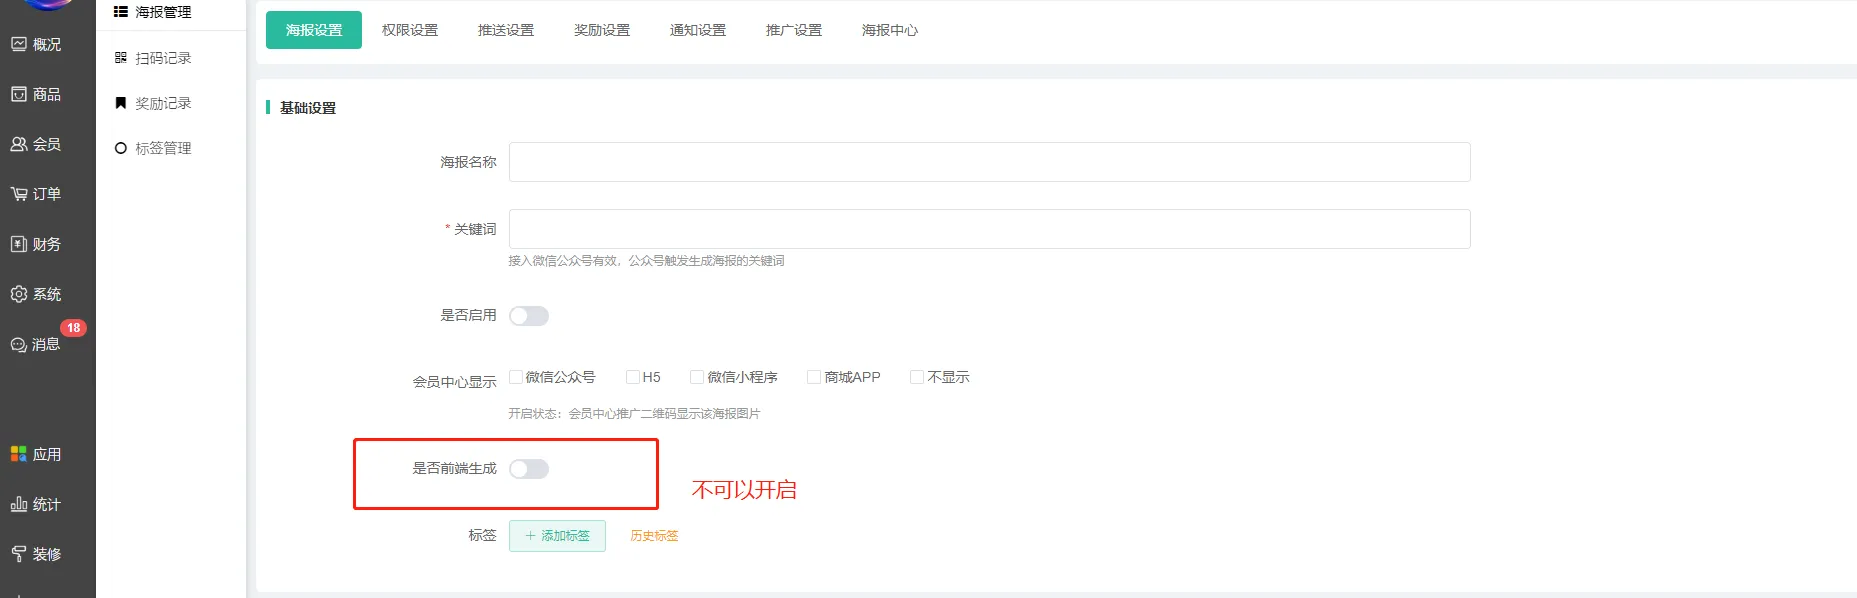Toggle the 是否启用 switch
1857x598 pixels.
click(x=529, y=316)
